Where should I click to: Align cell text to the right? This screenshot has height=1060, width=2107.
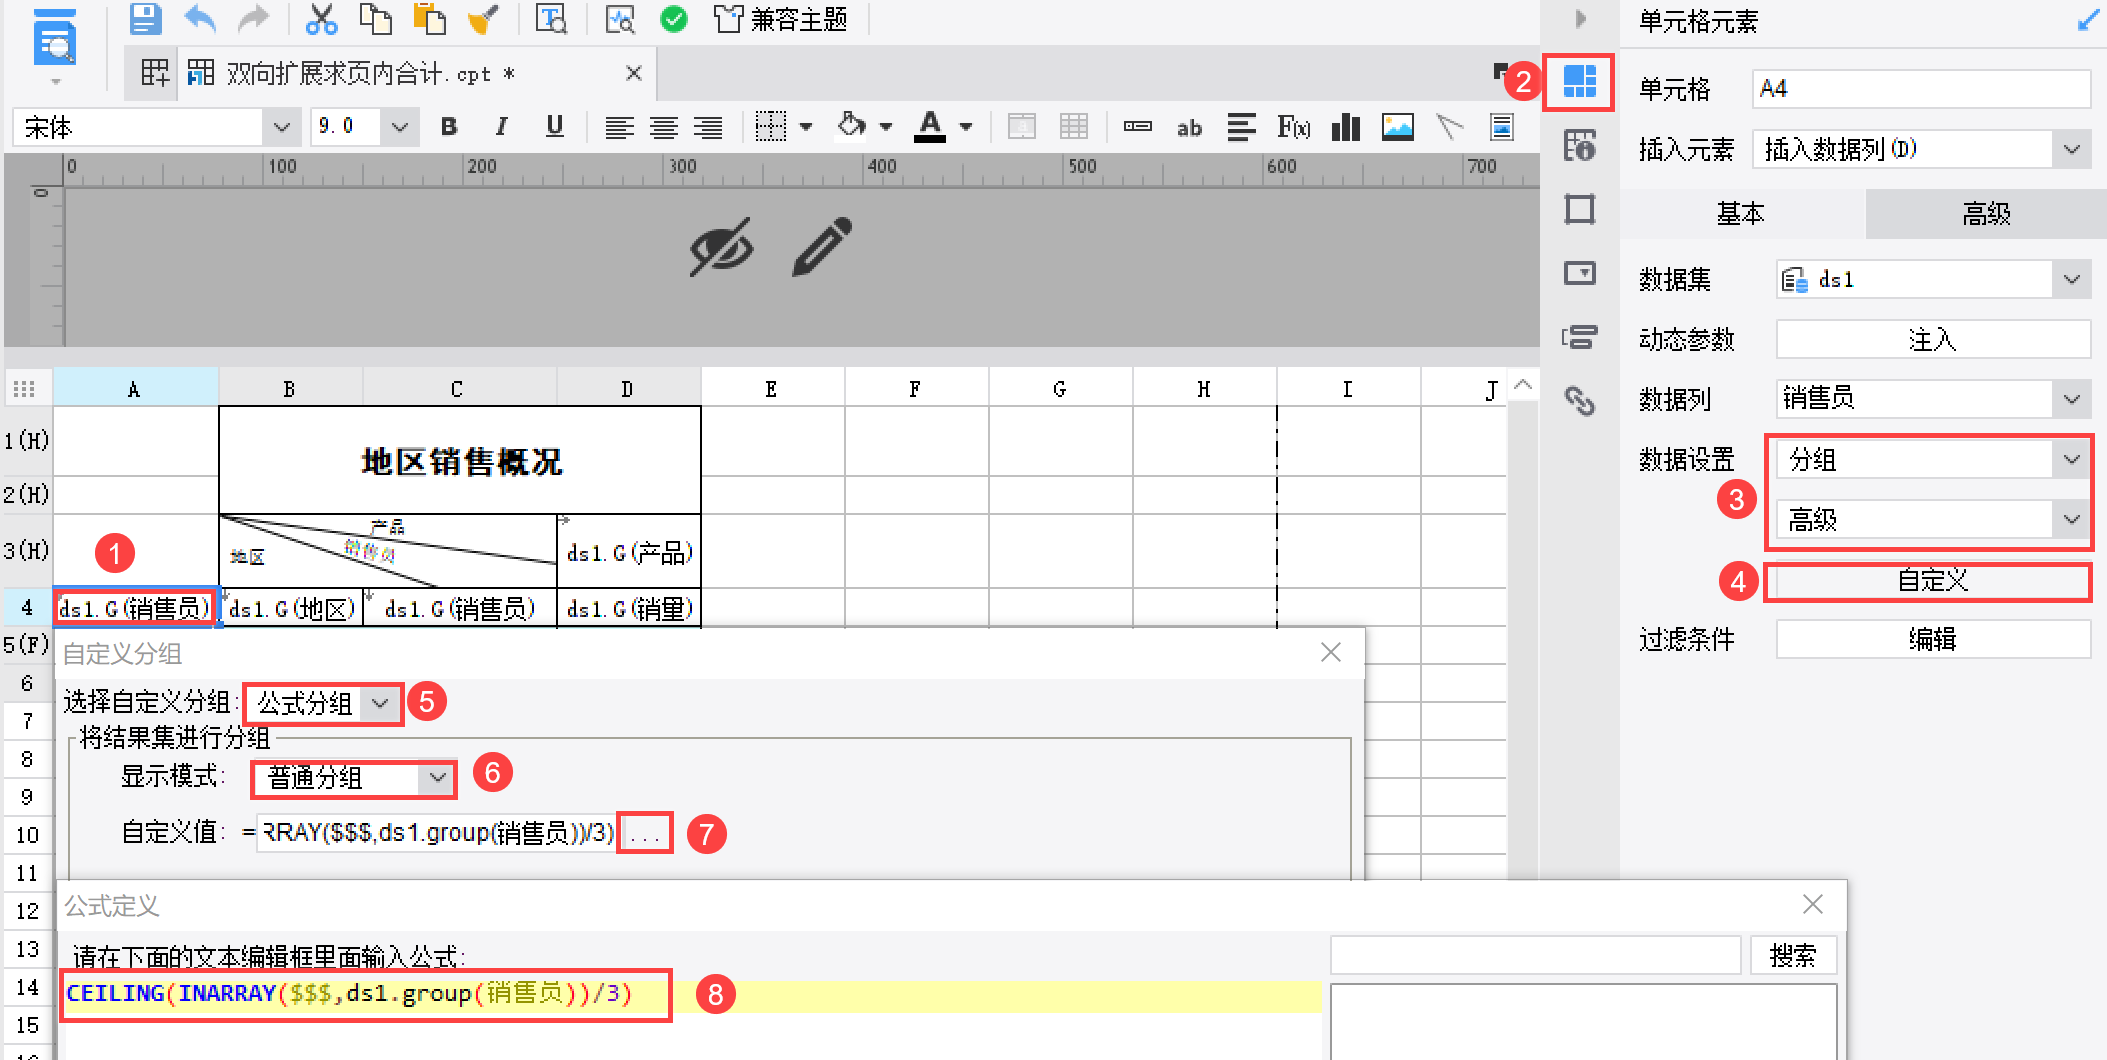(708, 127)
